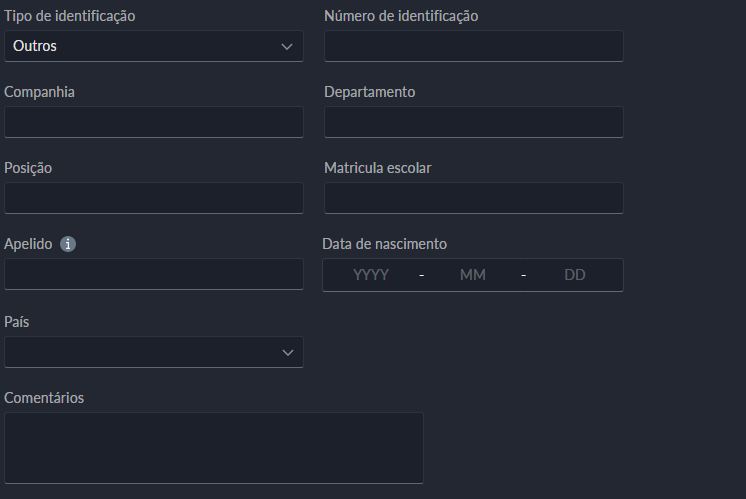Click the "Departamento" label text
The height and width of the screenshot is (499, 746).
coord(369,92)
